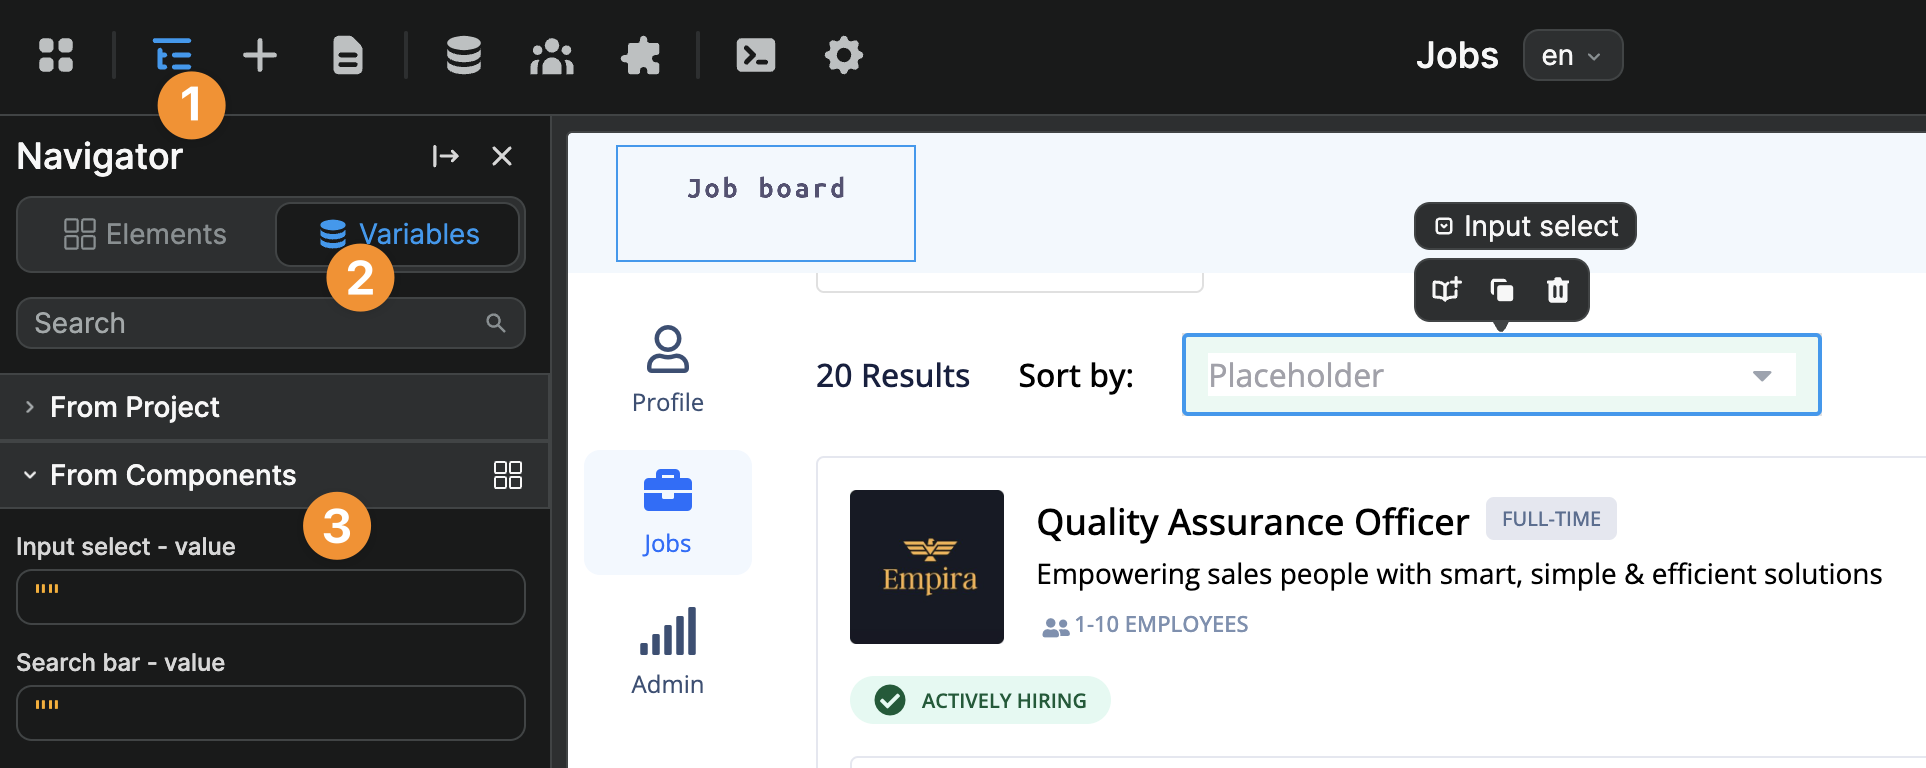Collapse the From Components section
The width and height of the screenshot is (1926, 768).
tap(30, 475)
